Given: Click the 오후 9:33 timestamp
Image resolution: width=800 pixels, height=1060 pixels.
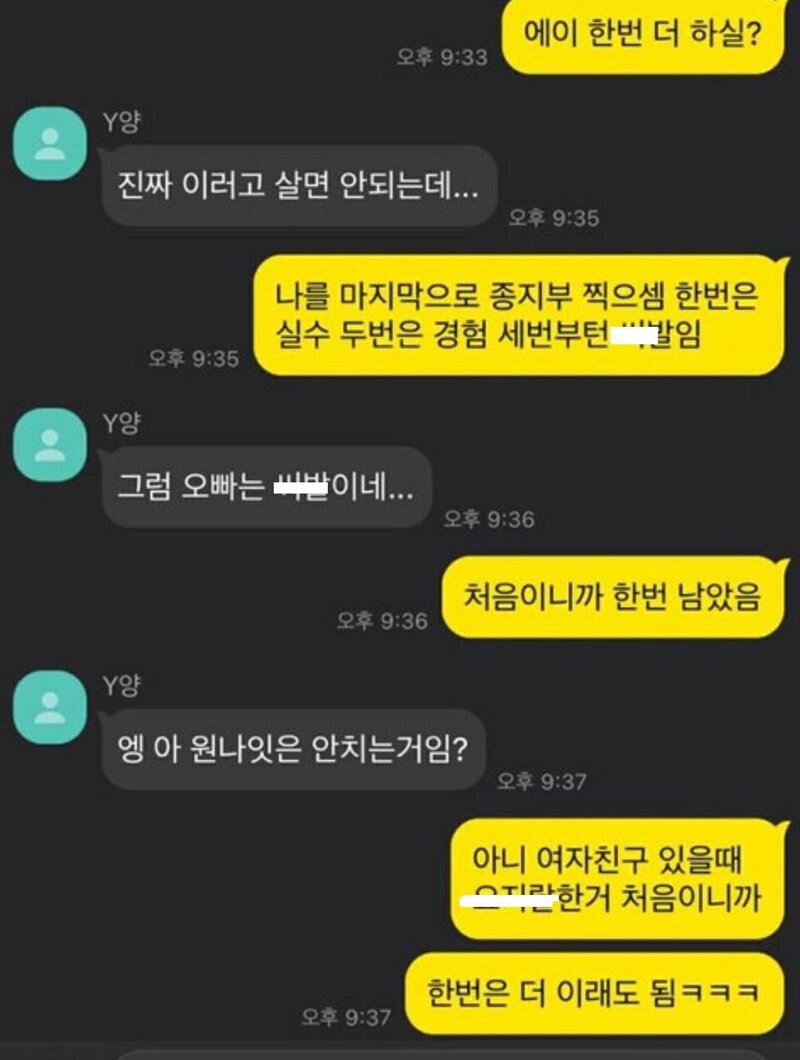Looking at the screenshot, I should 442,57.
